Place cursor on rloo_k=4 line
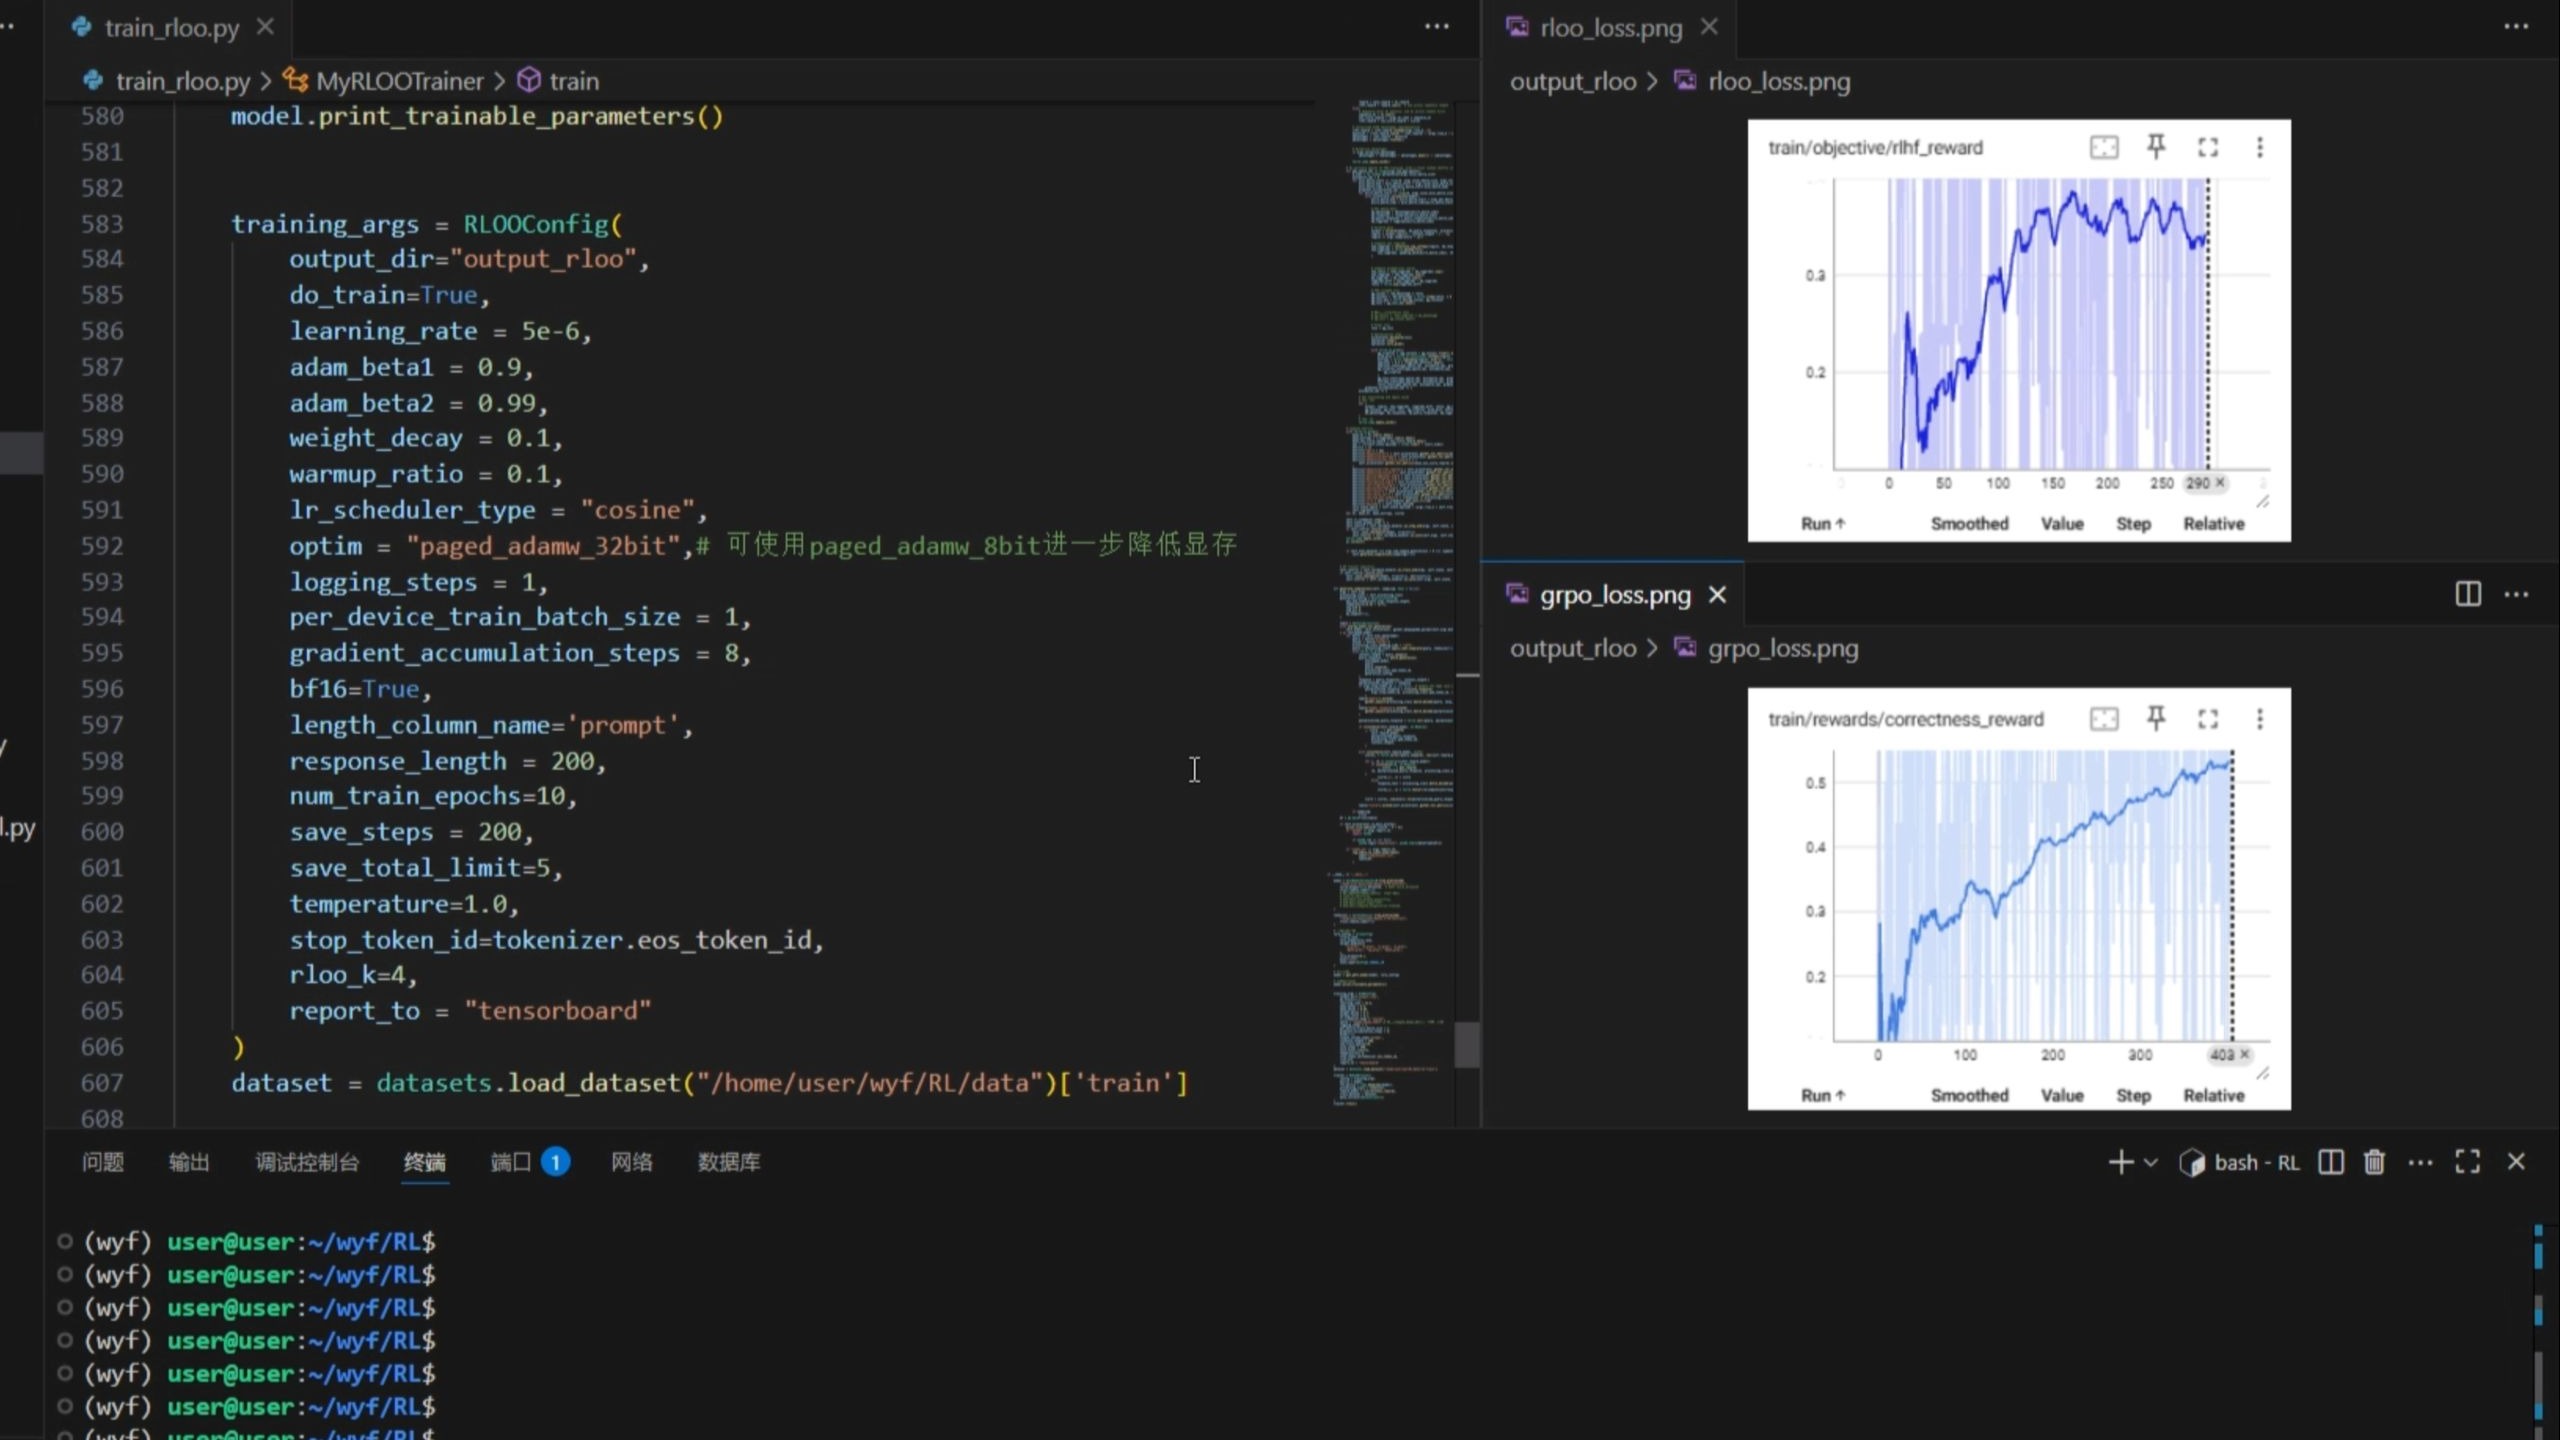This screenshot has width=2560, height=1440. pyautogui.click(x=353, y=975)
